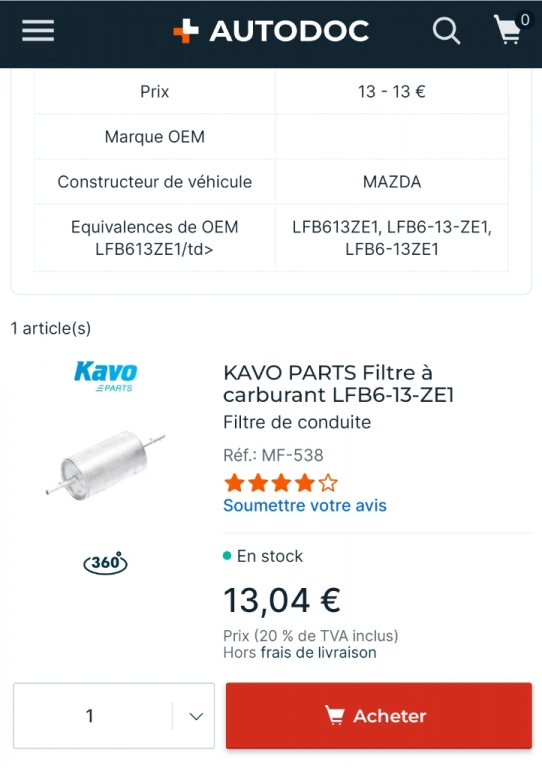Open the KAVO PARTS Filtre à carburant title

[x=339, y=384]
